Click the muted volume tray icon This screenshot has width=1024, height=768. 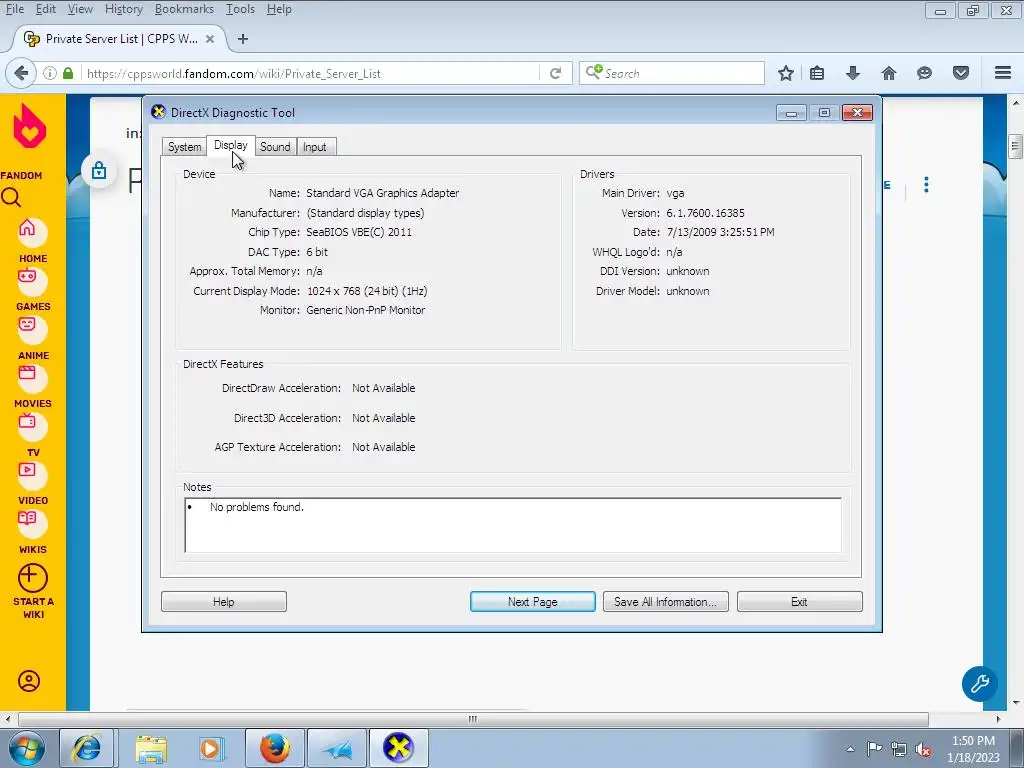pyautogui.click(x=923, y=749)
